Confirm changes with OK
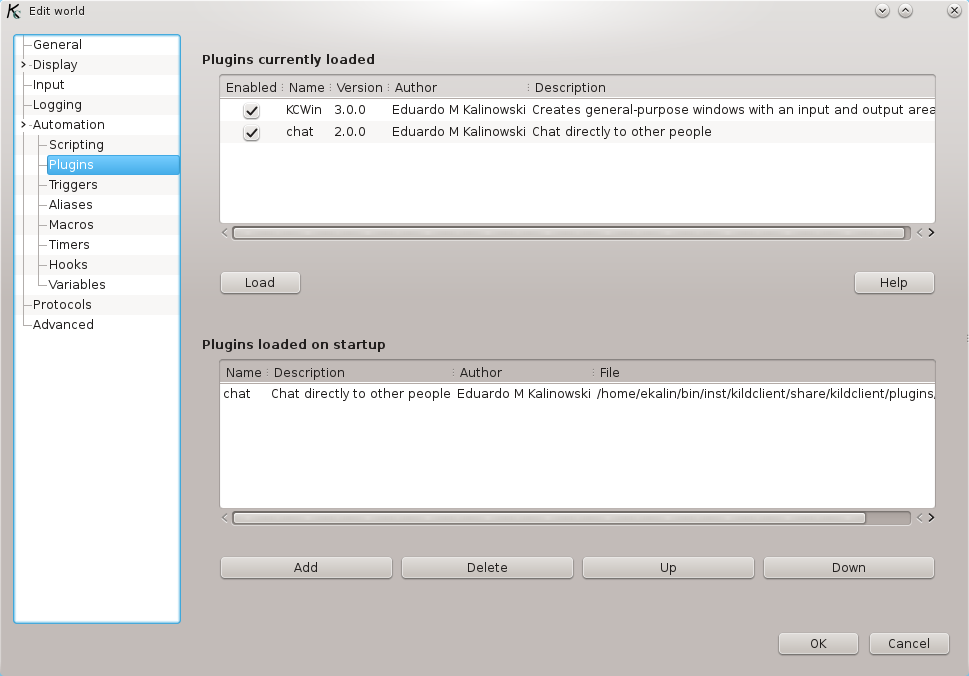Screen dimensions: 969x676 pyautogui.click(x=817, y=643)
